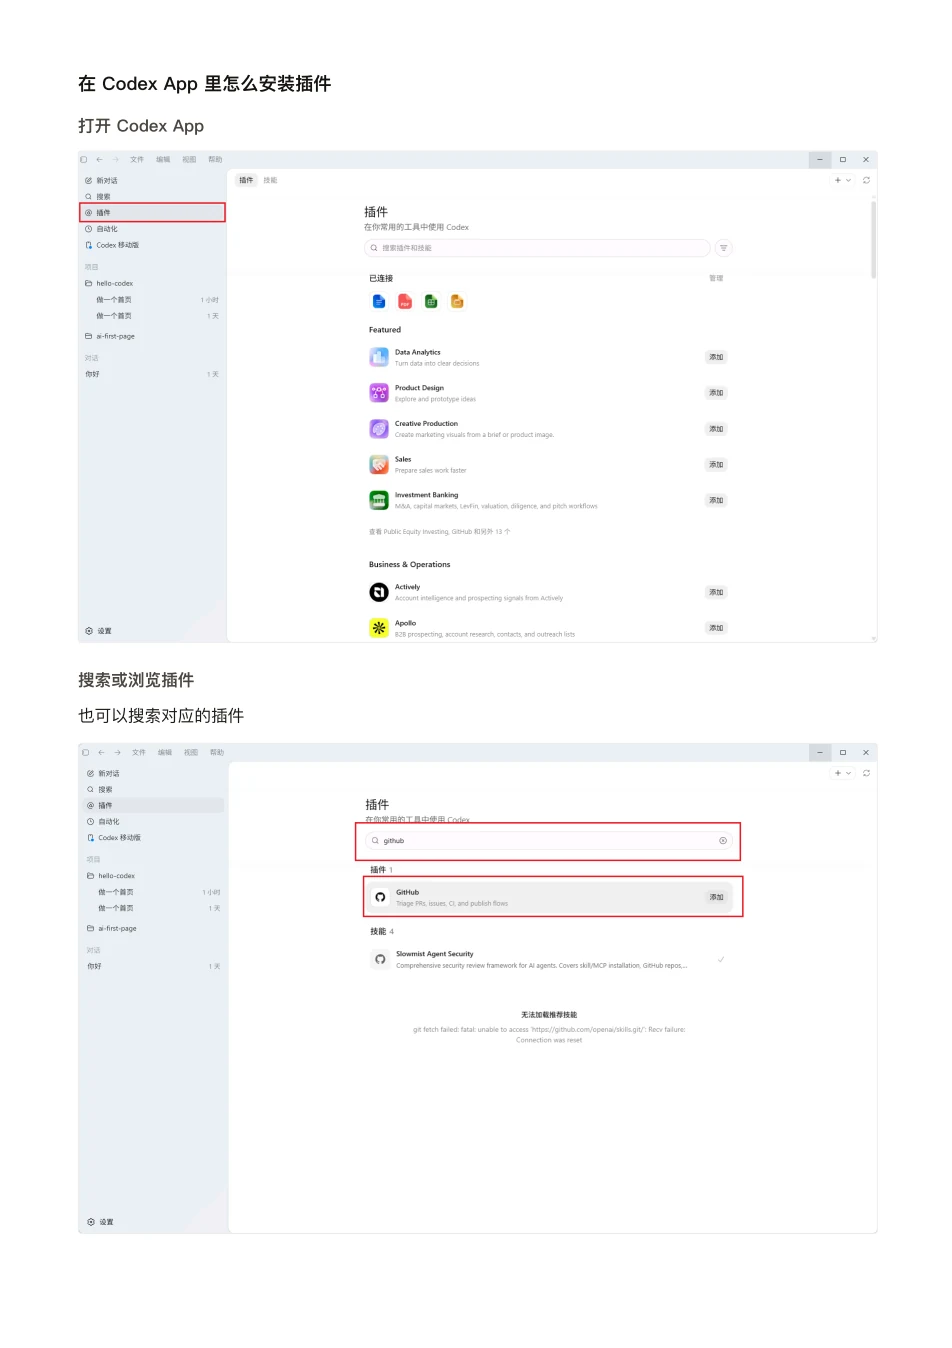
Task: Open the red PDF connected plugin icon
Action: (x=405, y=301)
